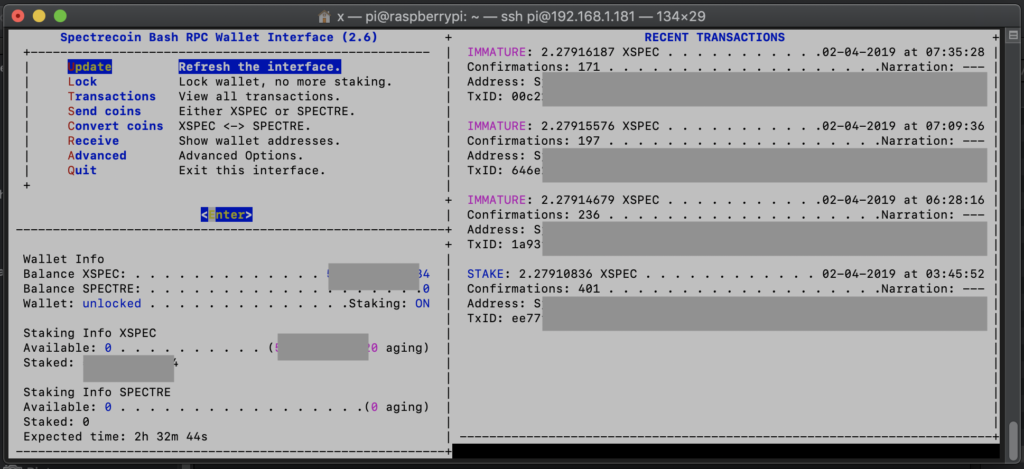Select the Update menu entry
The width and height of the screenshot is (1024, 469).
(x=89, y=67)
